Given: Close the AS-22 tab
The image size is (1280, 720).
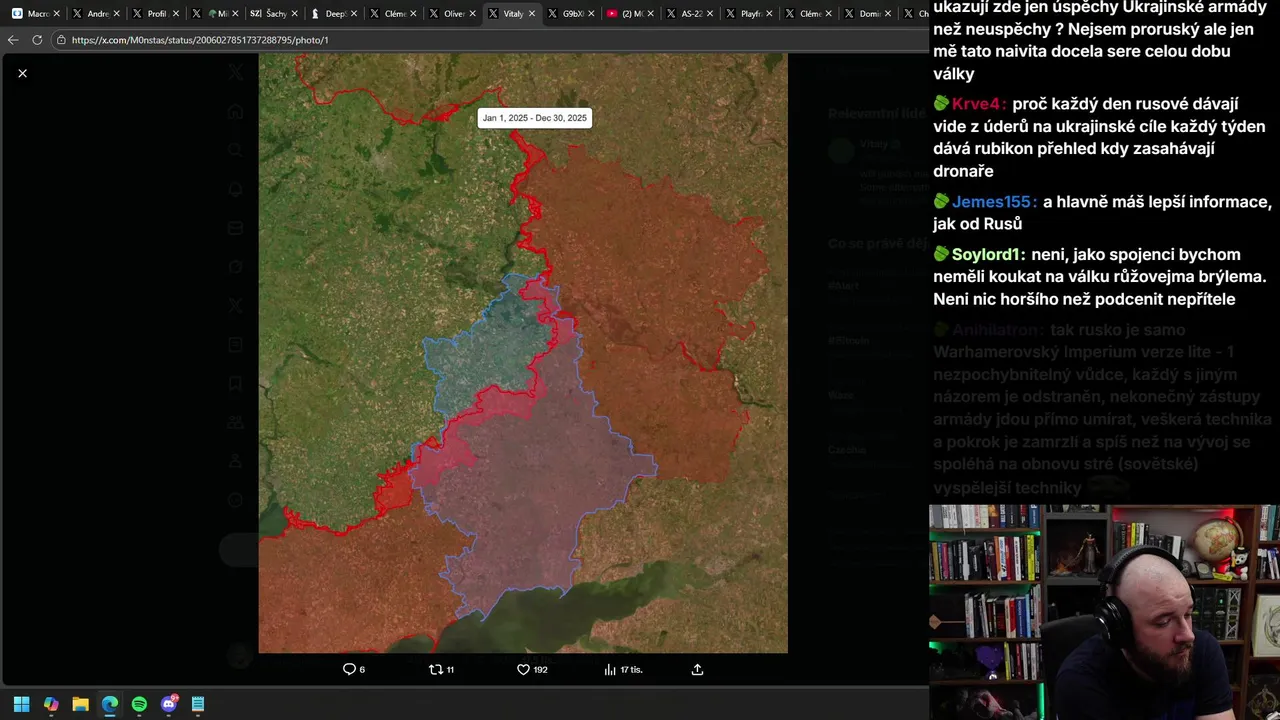Looking at the screenshot, I should tap(711, 14).
